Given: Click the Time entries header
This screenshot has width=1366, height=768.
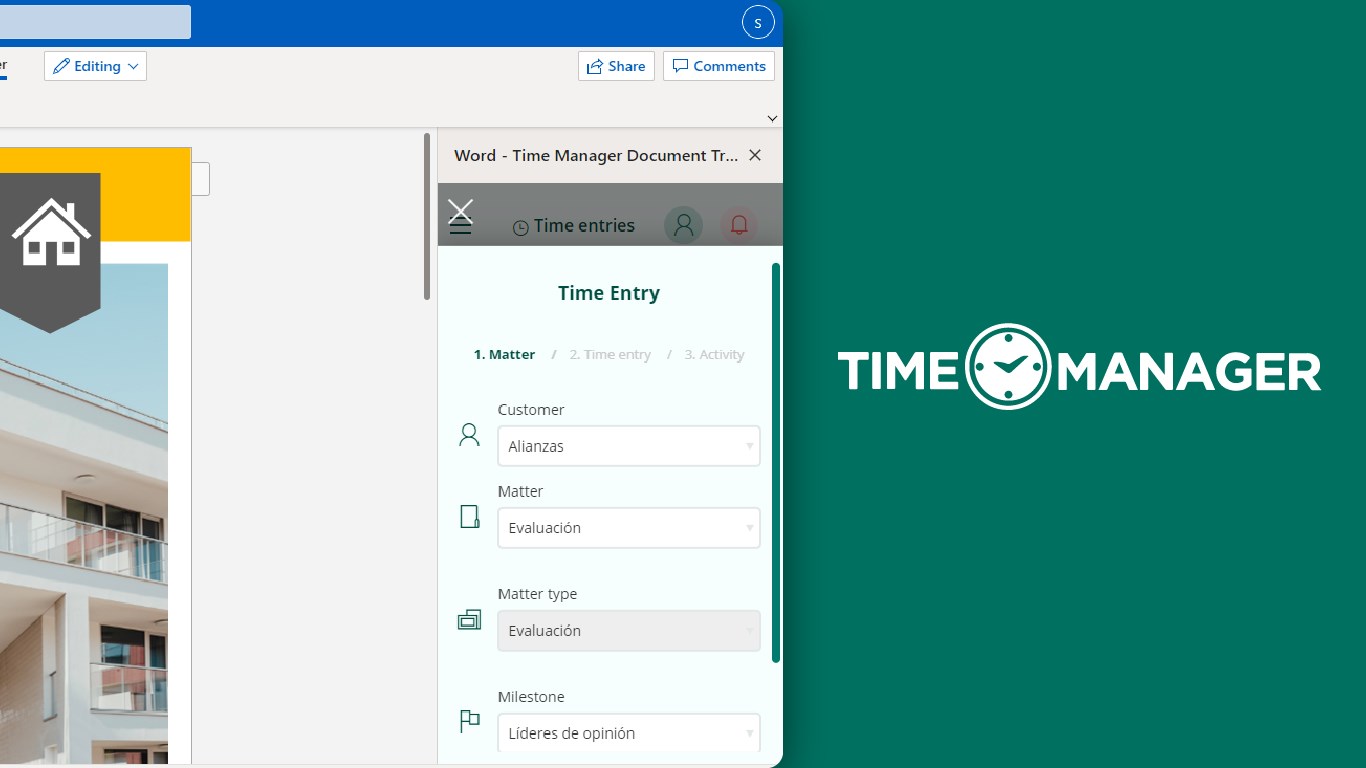Looking at the screenshot, I should (x=574, y=226).
